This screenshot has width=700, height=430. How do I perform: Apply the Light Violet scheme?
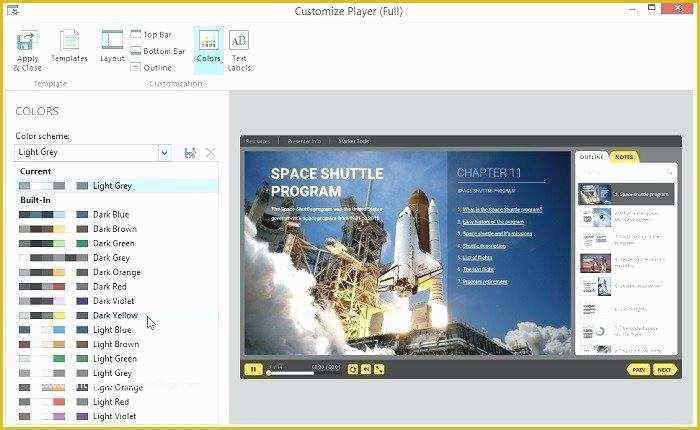(x=117, y=416)
